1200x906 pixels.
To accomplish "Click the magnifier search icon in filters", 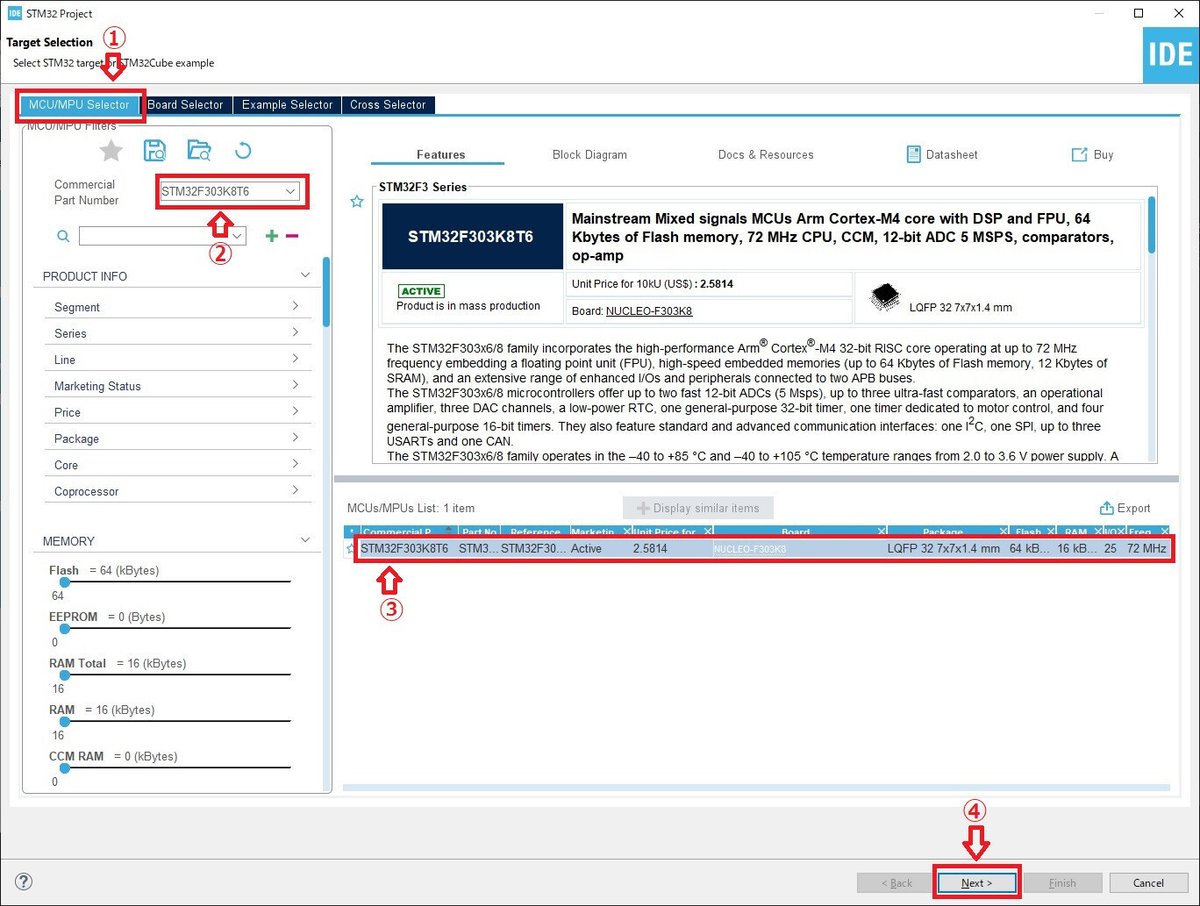I will point(63,236).
